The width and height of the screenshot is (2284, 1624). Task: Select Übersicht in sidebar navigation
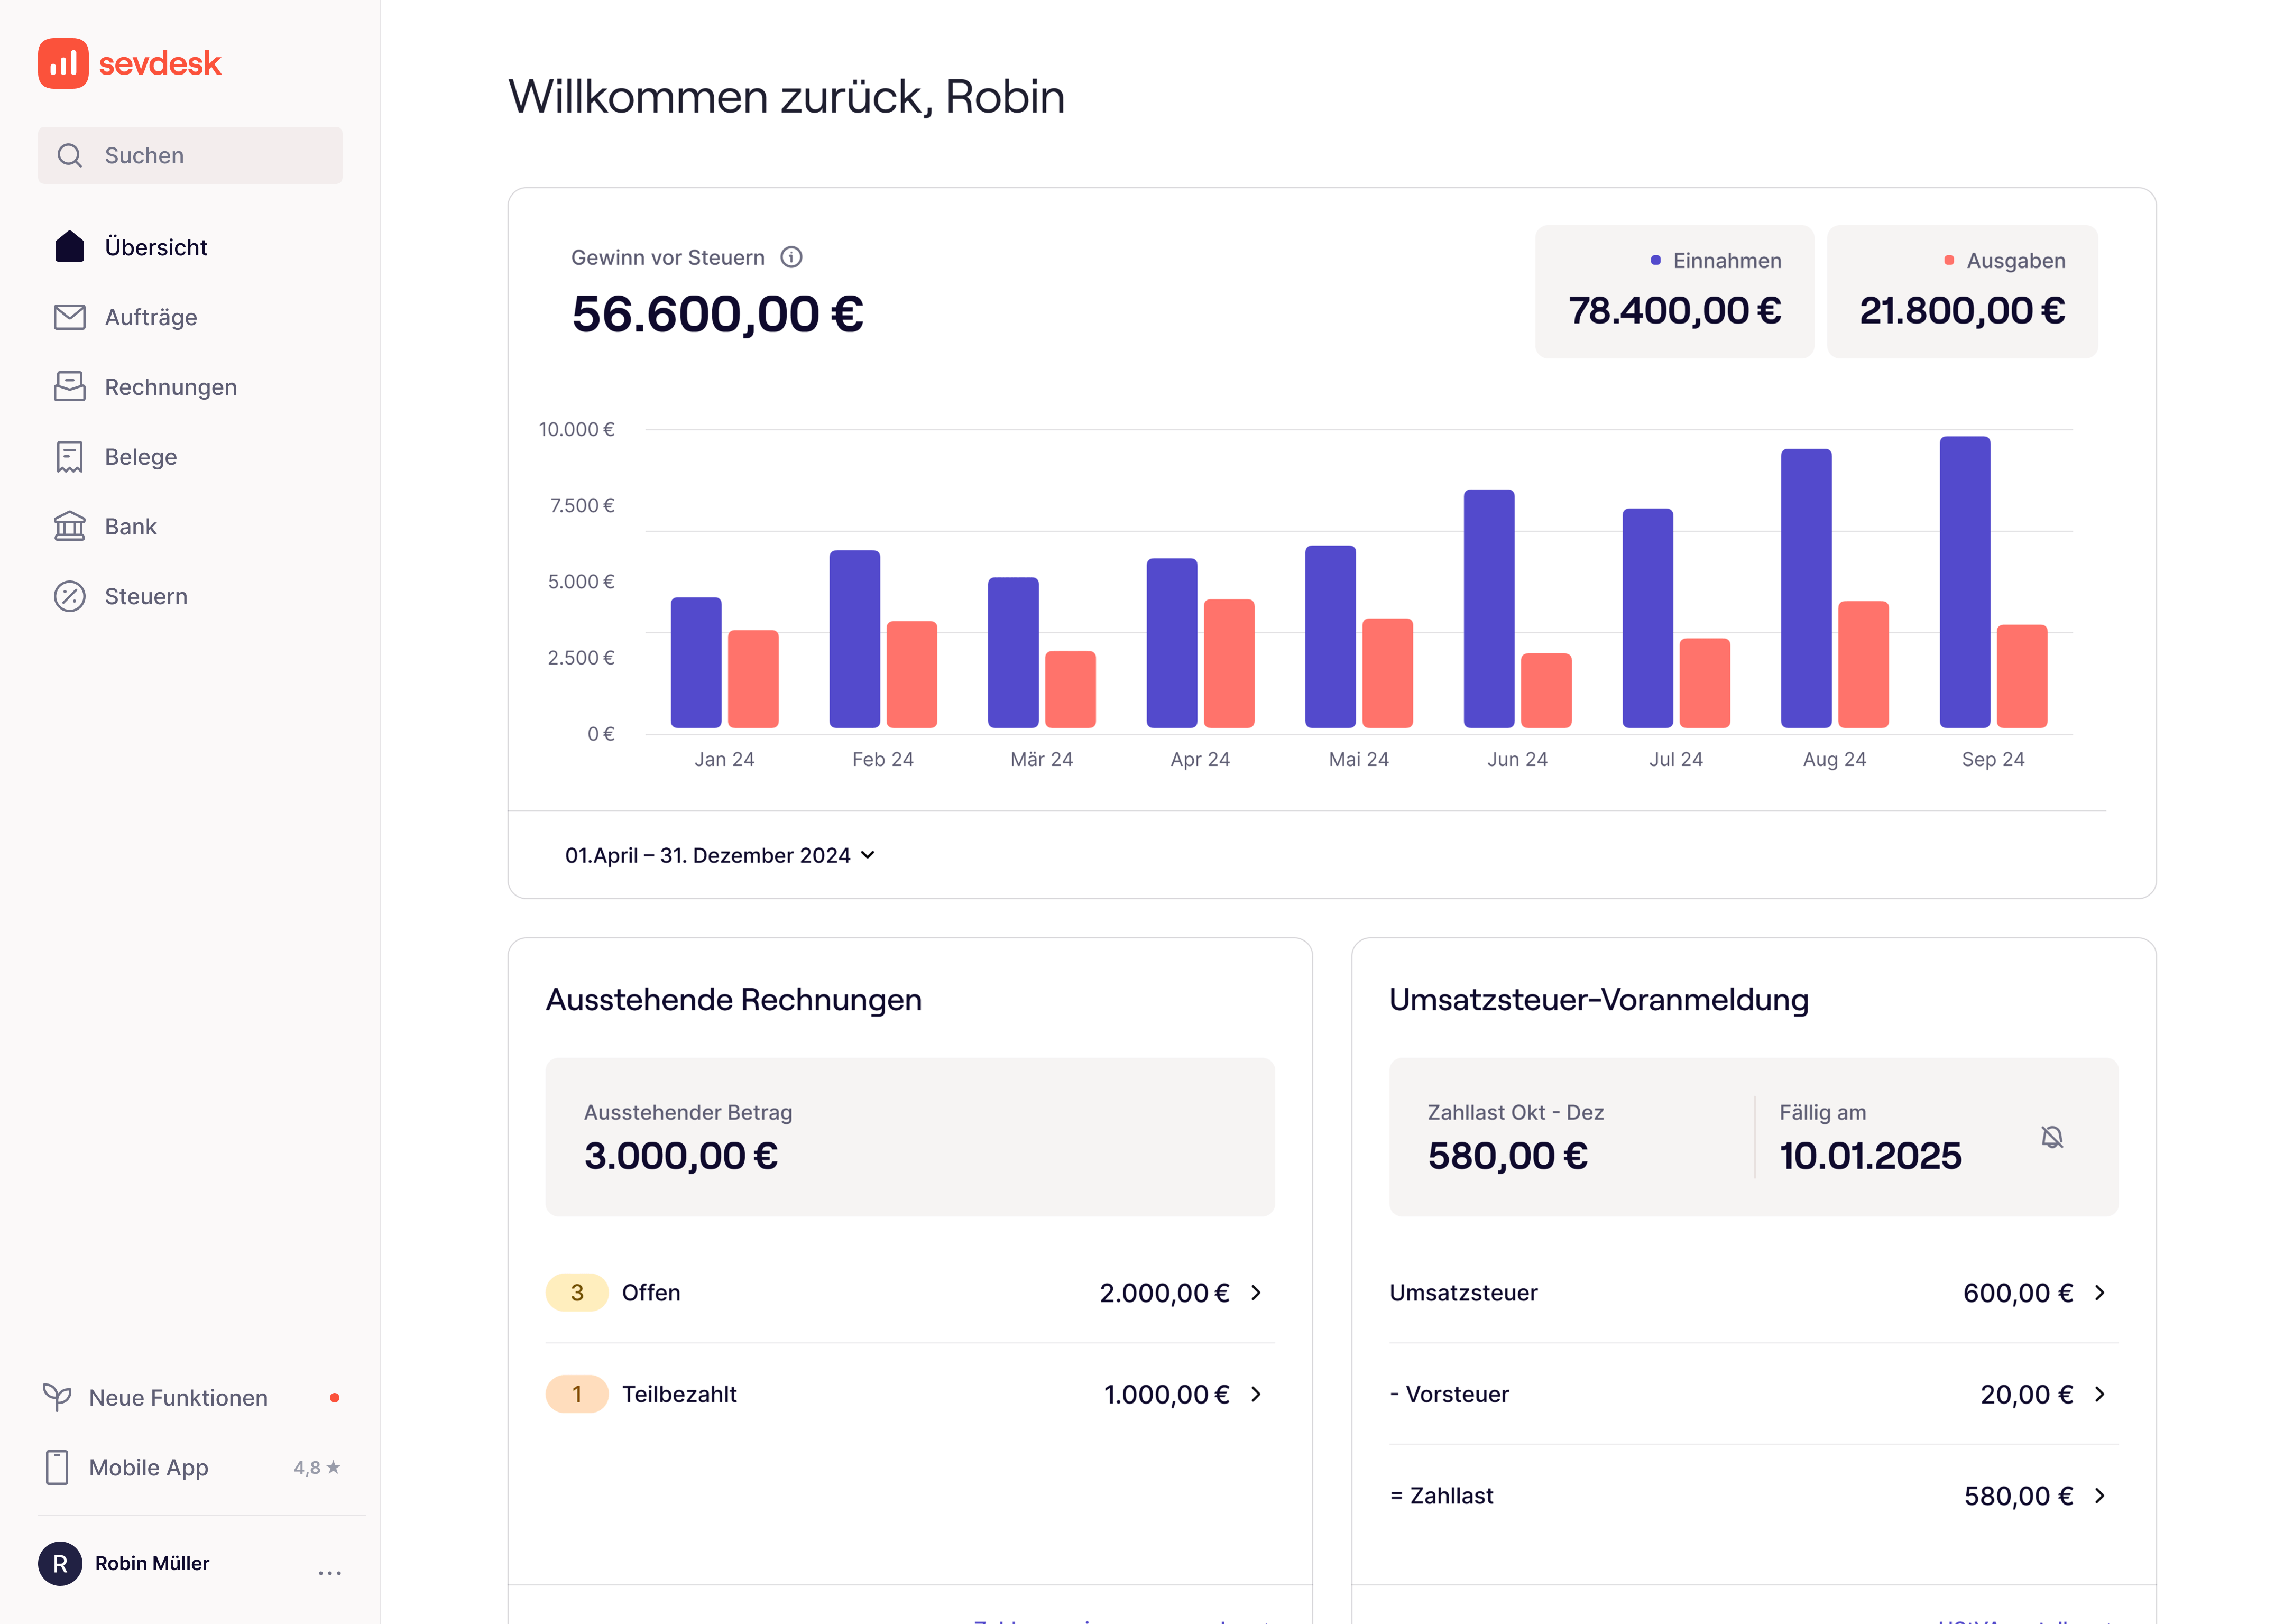pos(155,247)
